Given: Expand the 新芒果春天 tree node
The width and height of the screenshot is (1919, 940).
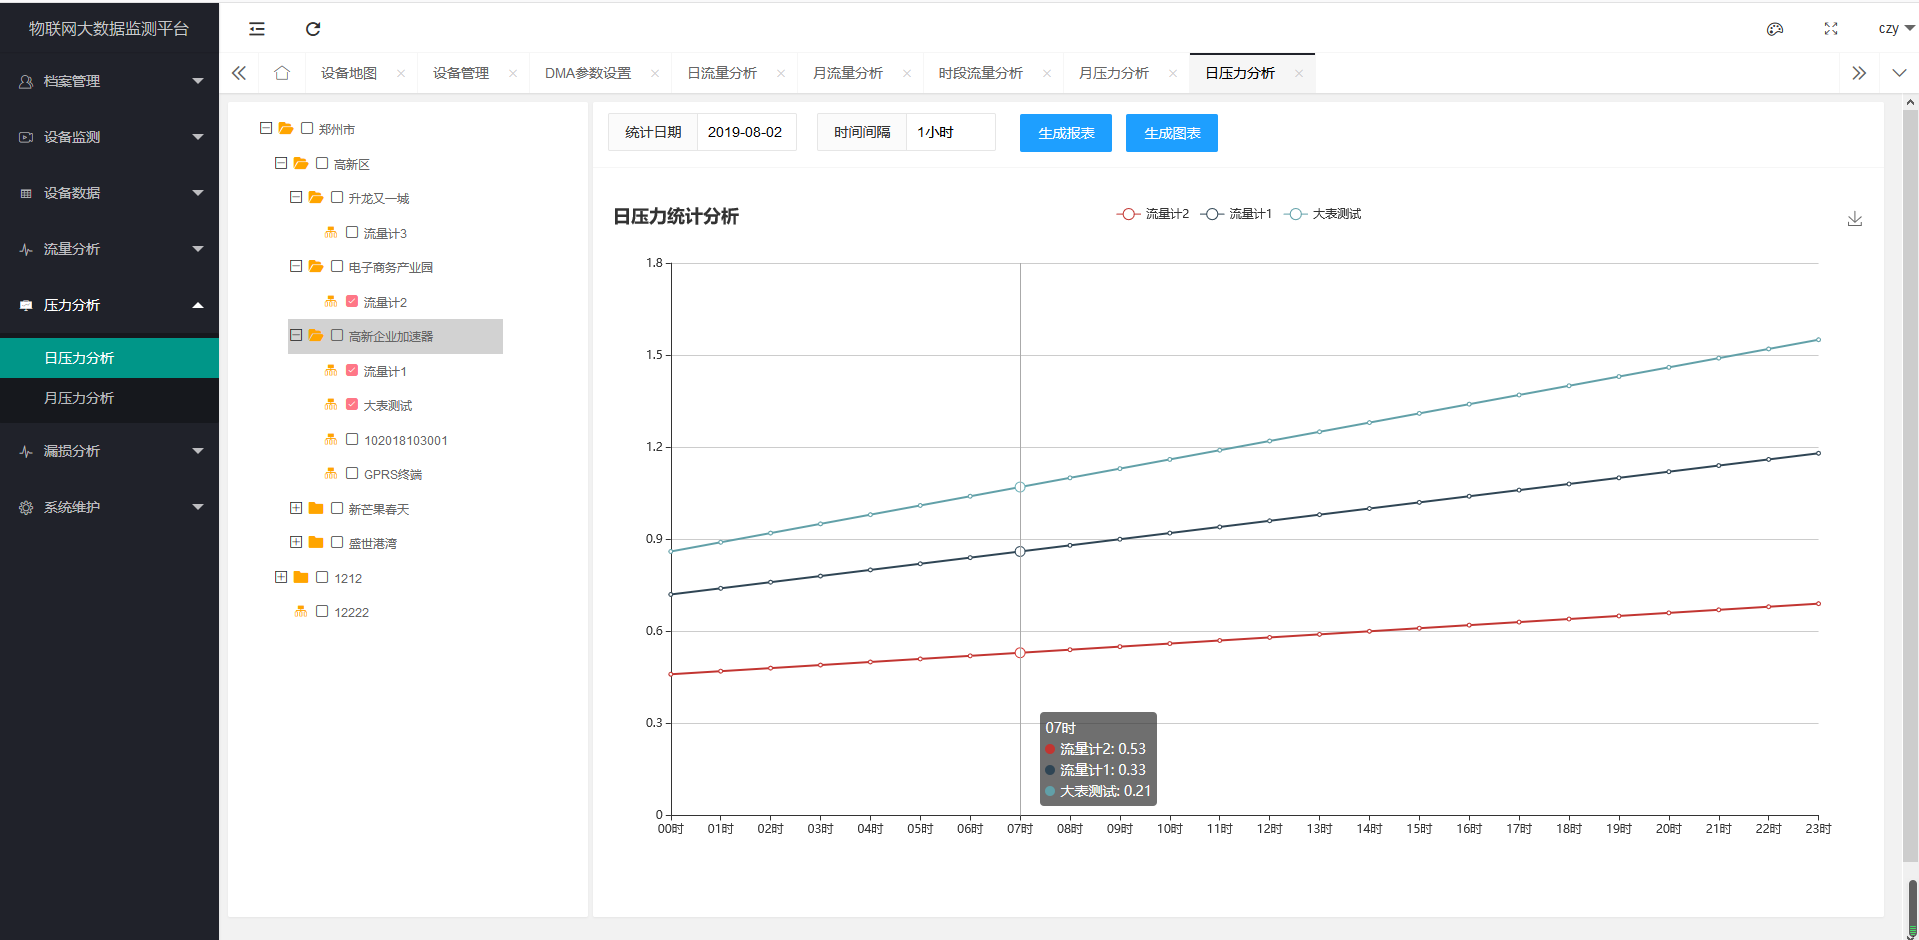Looking at the screenshot, I should (x=296, y=508).
